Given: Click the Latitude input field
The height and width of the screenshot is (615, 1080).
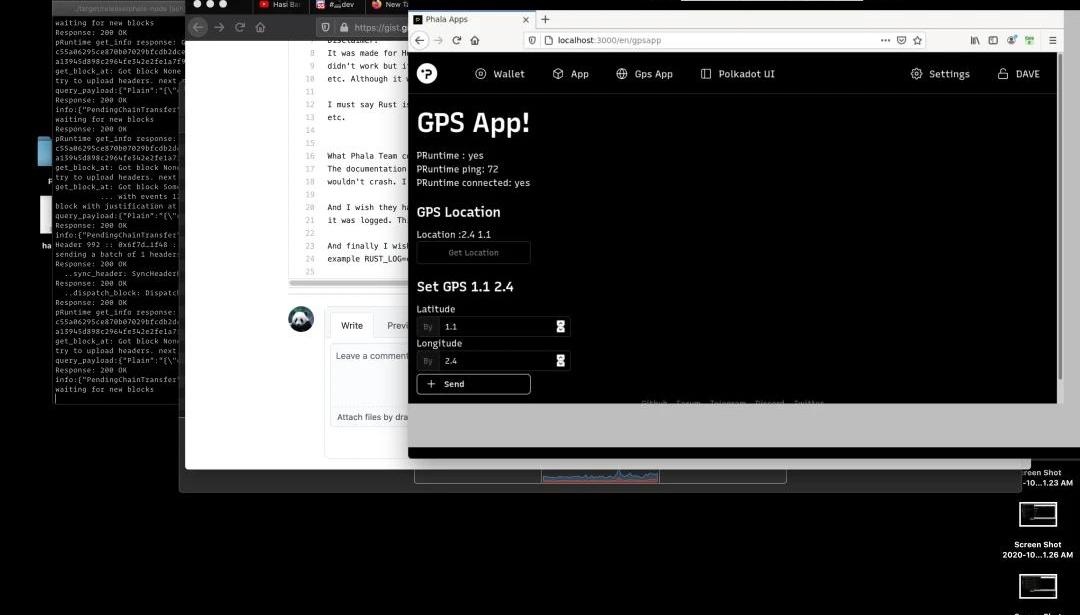Looking at the screenshot, I should tap(496, 327).
